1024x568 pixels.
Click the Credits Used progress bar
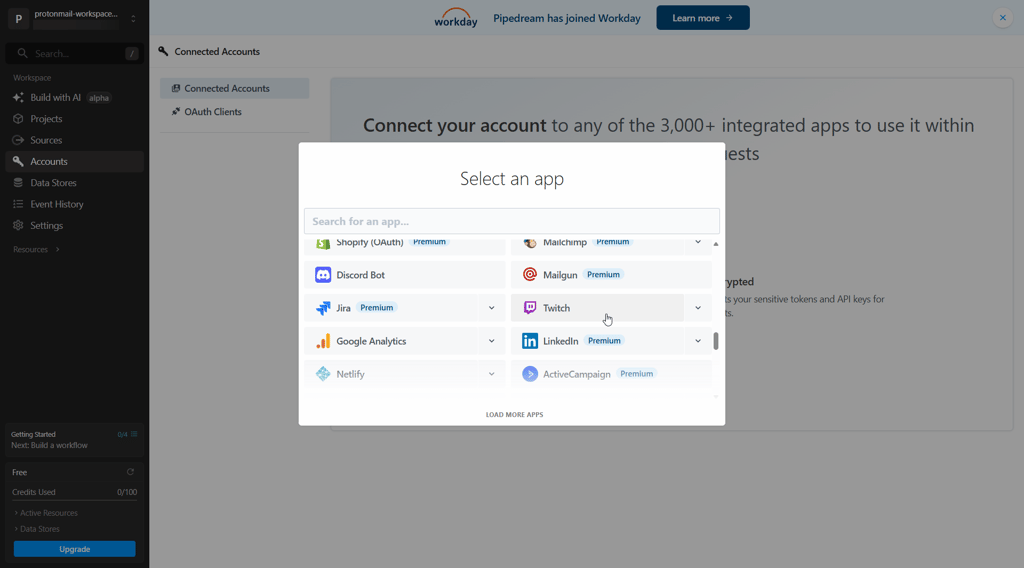coord(74,501)
